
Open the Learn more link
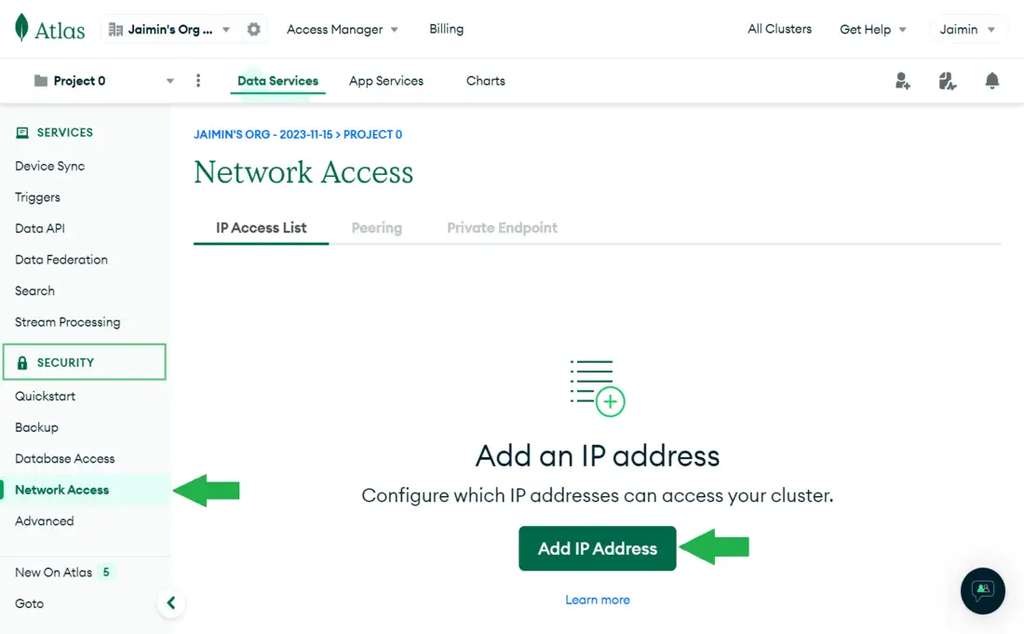[597, 599]
